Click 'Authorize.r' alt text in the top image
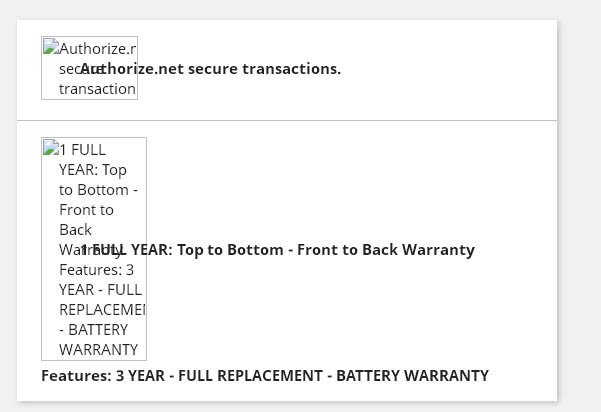 point(97,49)
